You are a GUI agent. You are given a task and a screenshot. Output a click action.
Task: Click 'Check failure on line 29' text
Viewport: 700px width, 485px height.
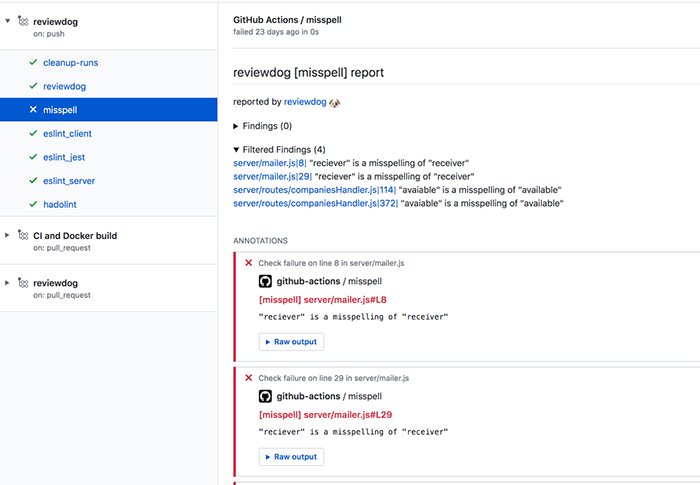click(333, 378)
